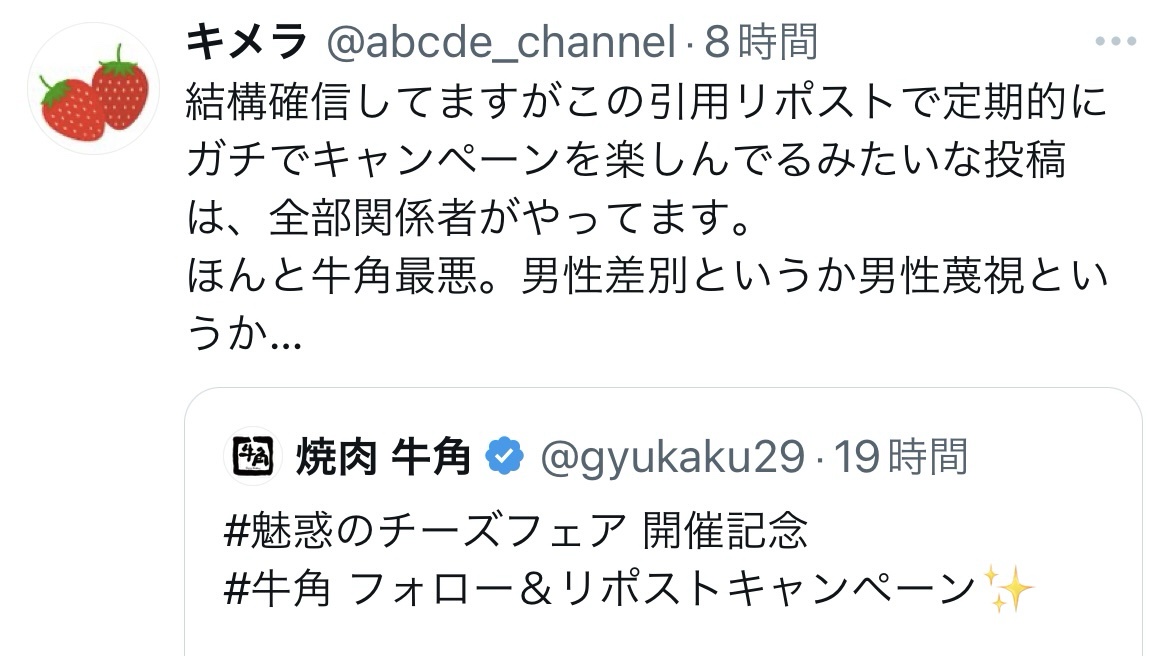Click the line starting ガチでキャンペーン
The height and width of the screenshot is (656, 1170).
pyautogui.click(x=626, y=161)
